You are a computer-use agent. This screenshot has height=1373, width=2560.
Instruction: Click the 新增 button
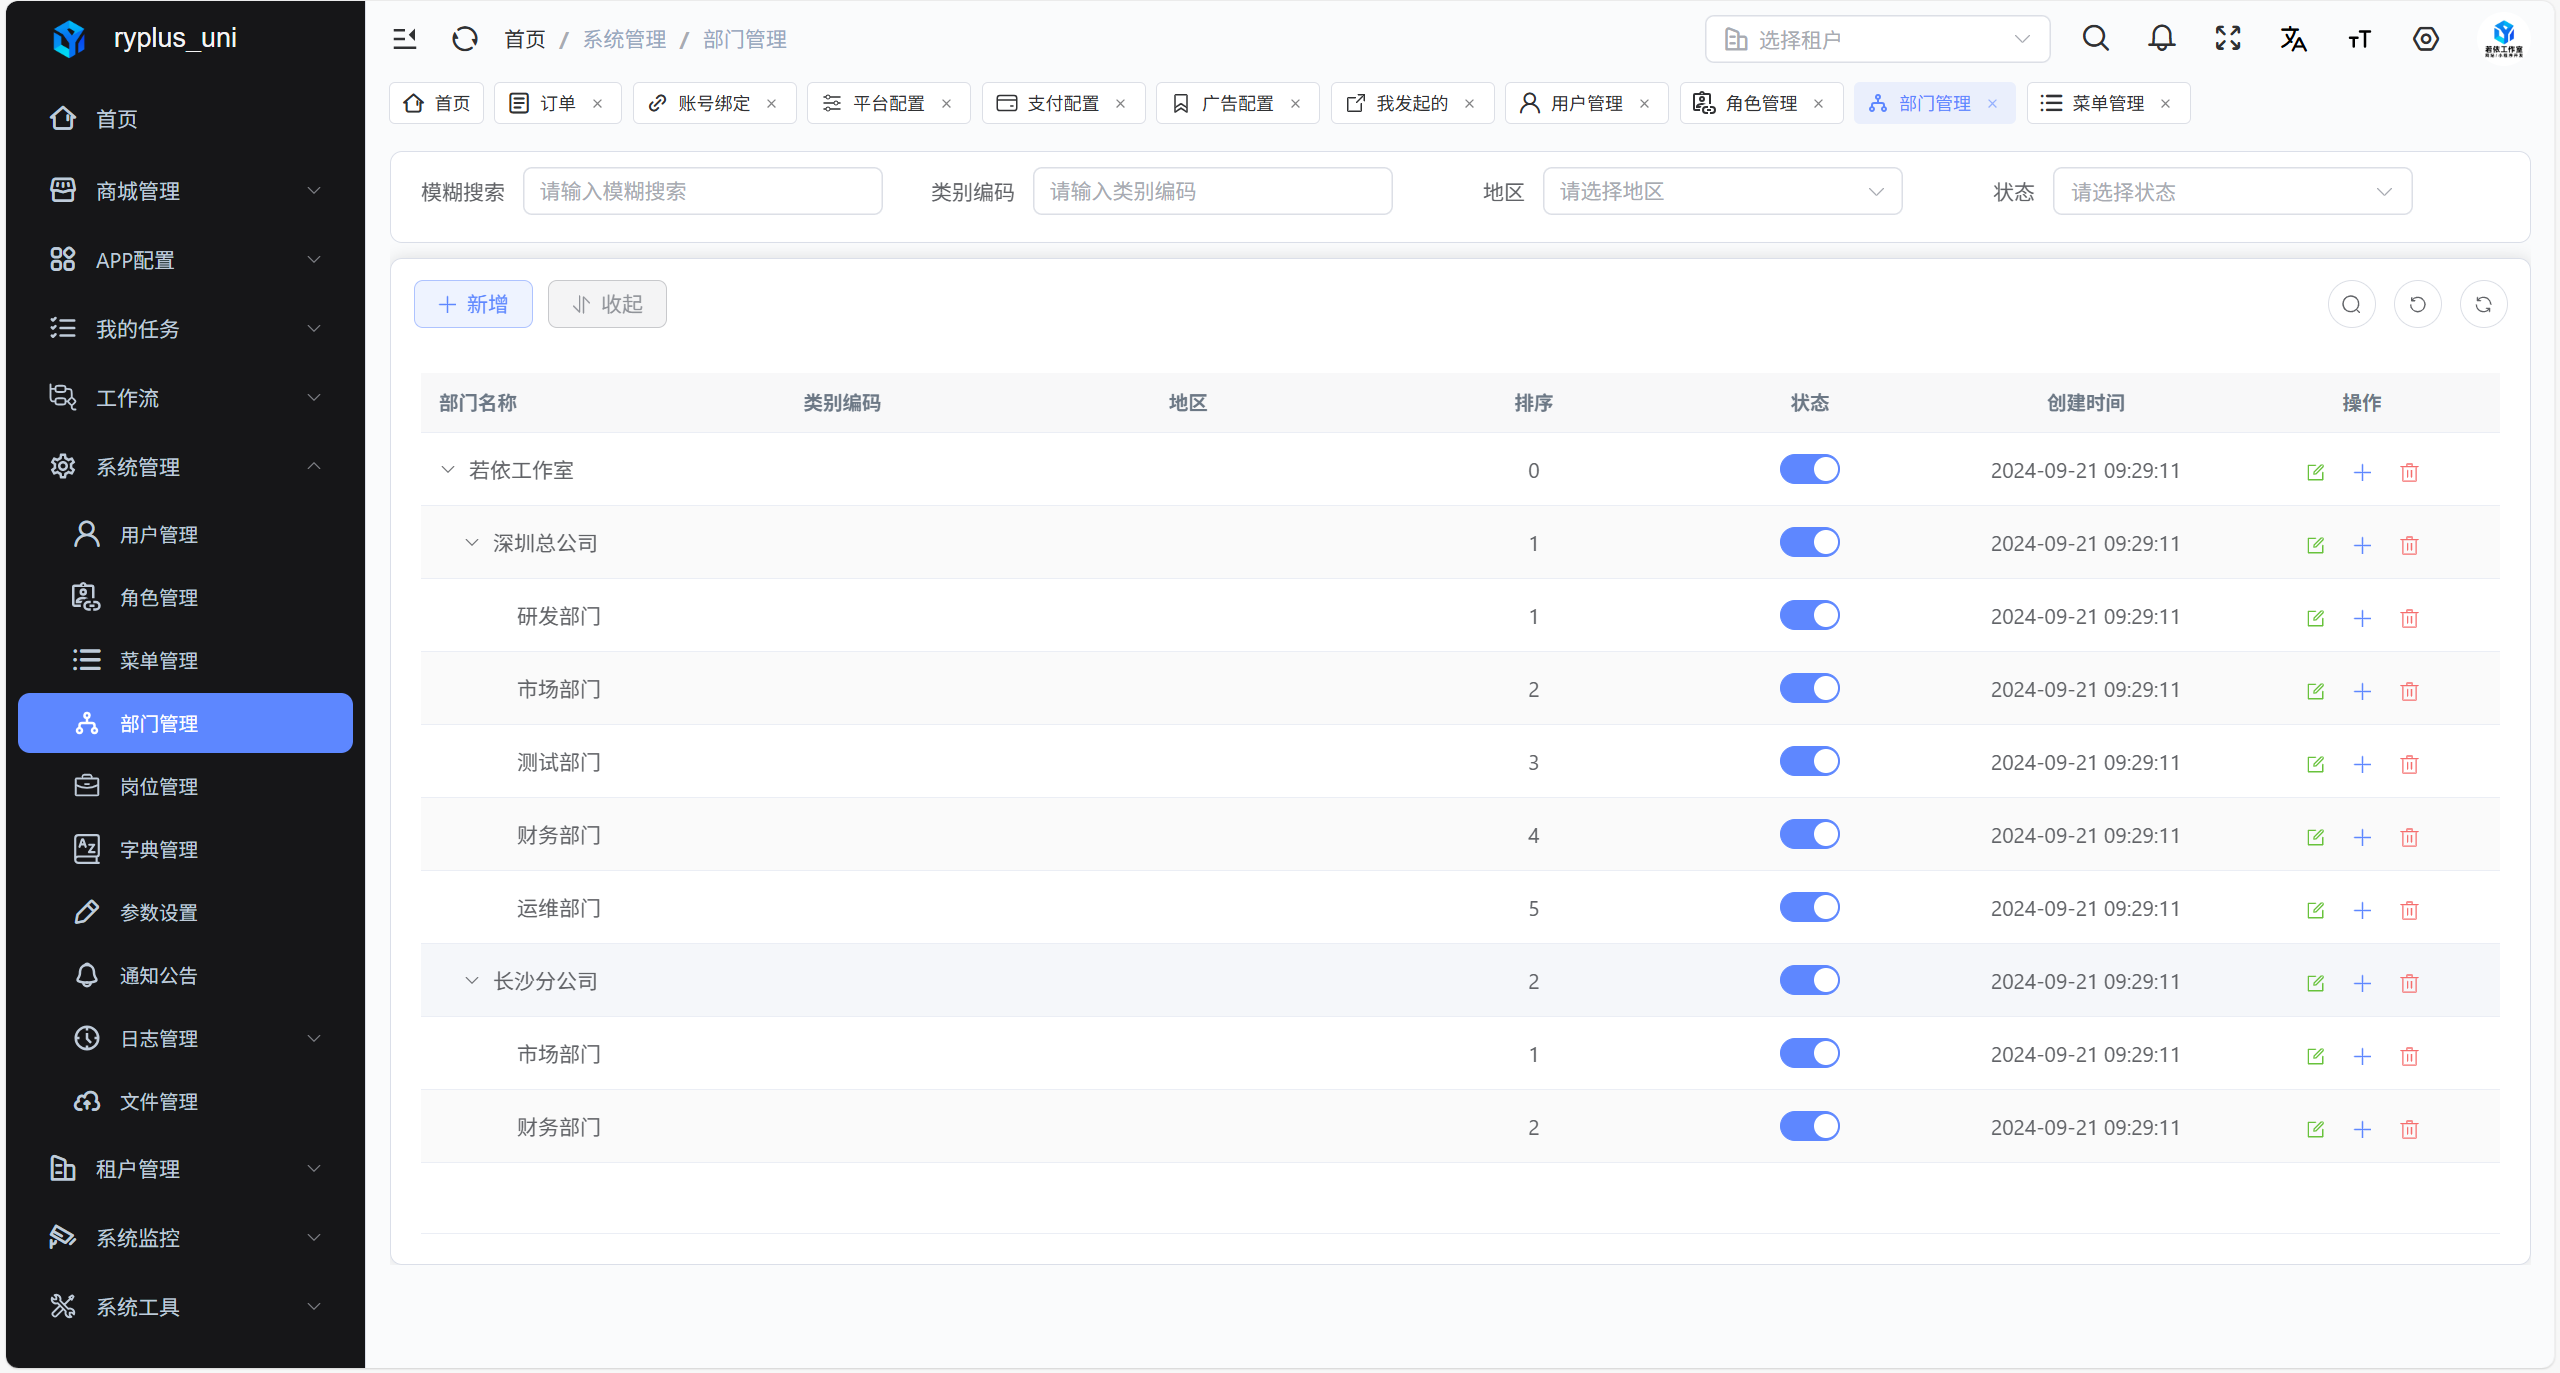pyautogui.click(x=473, y=304)
